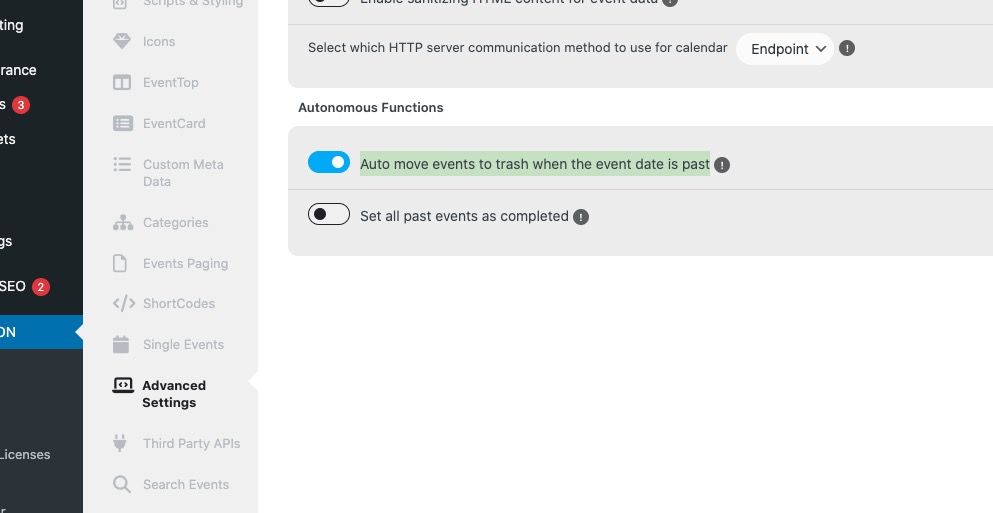
Task: Open the ShortCodes code brackets icon
Action: point(124,303)
